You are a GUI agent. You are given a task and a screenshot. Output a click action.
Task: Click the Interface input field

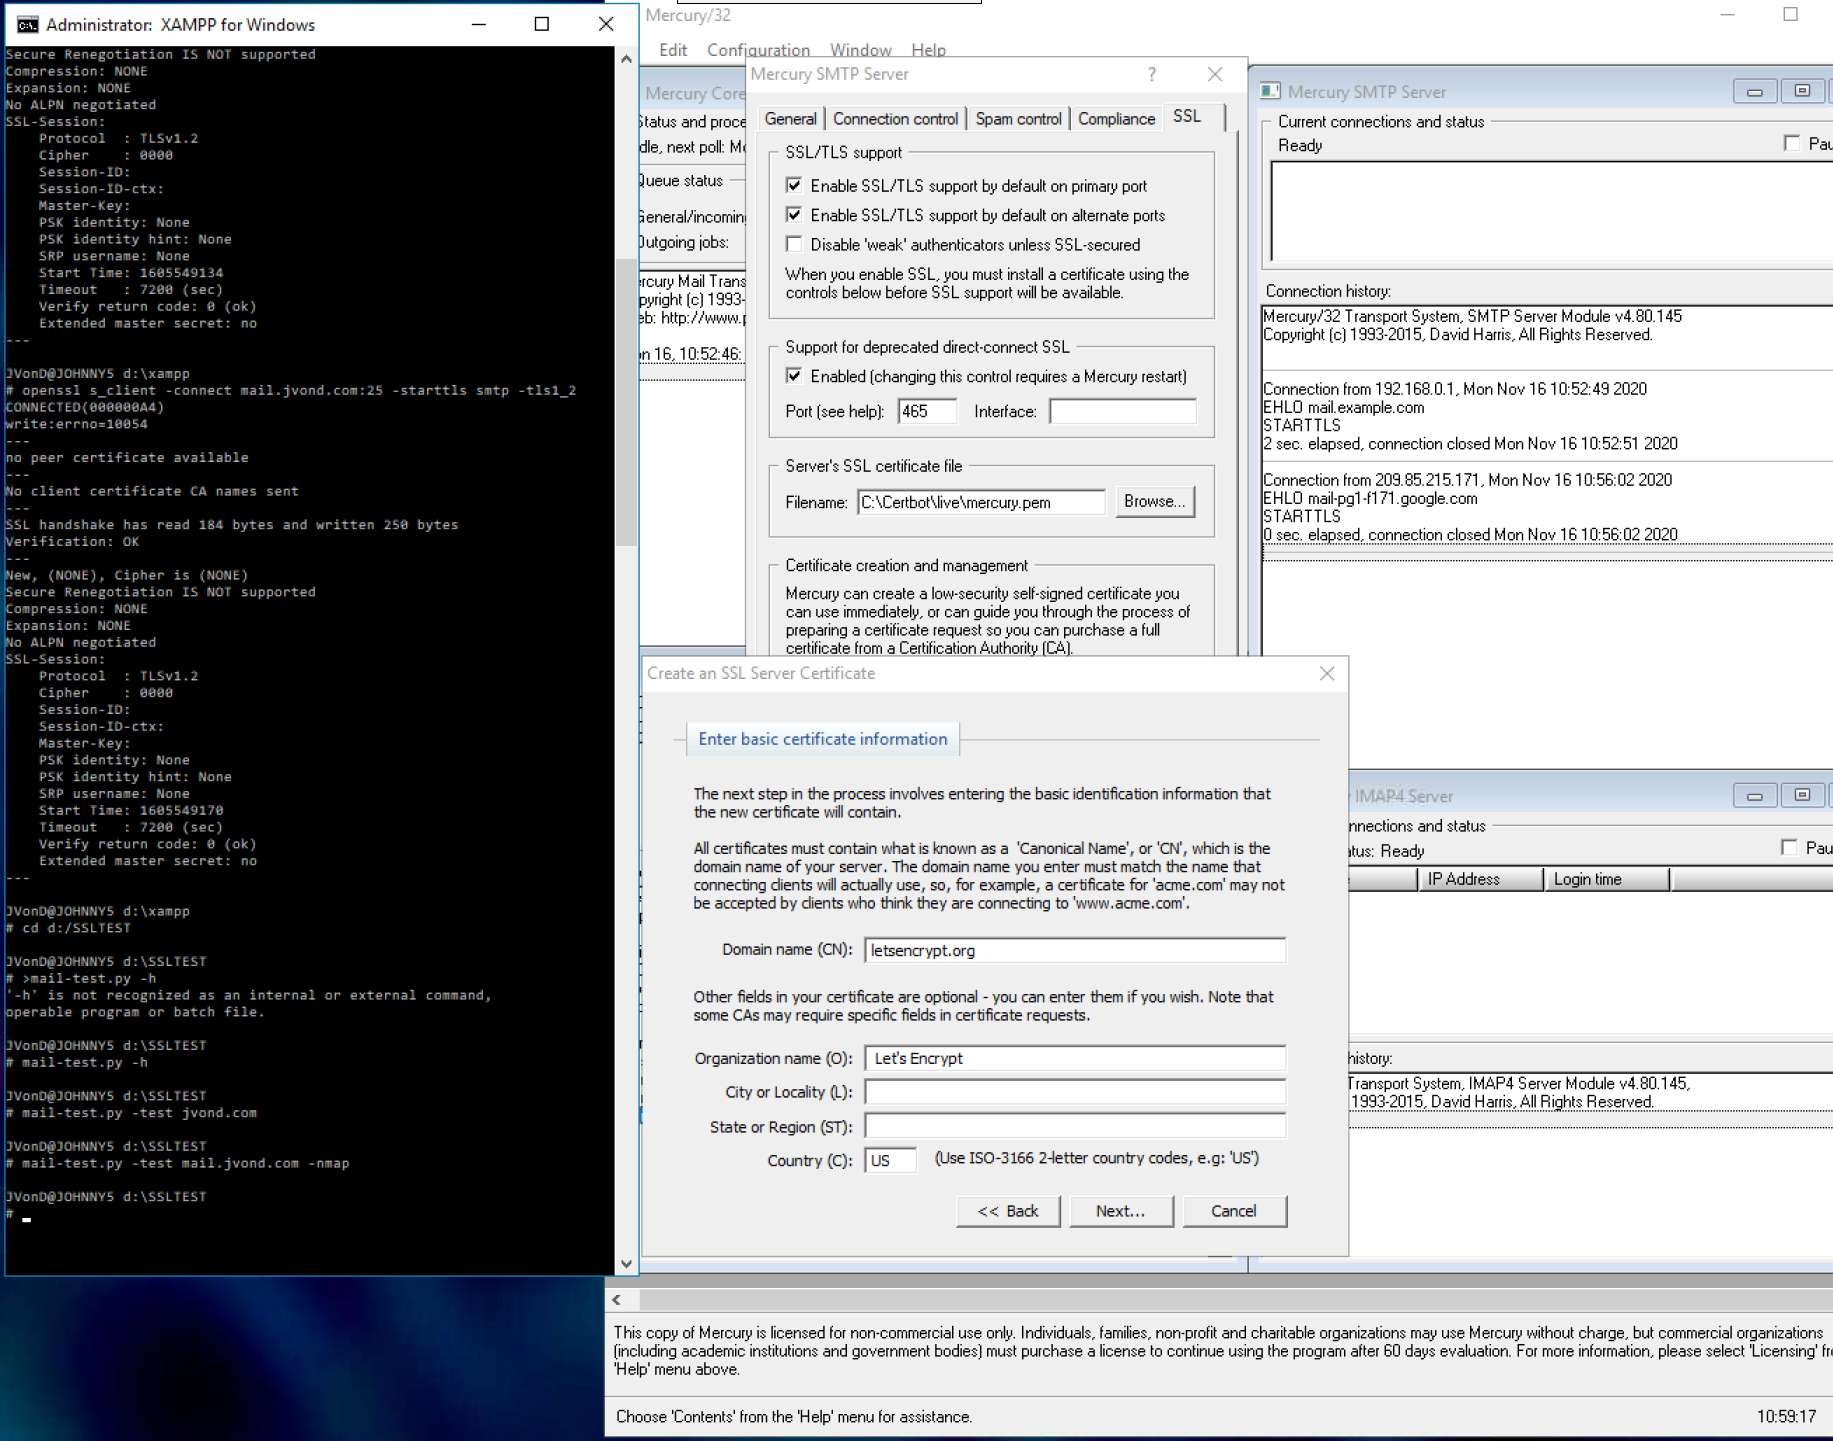point(1122,411)
